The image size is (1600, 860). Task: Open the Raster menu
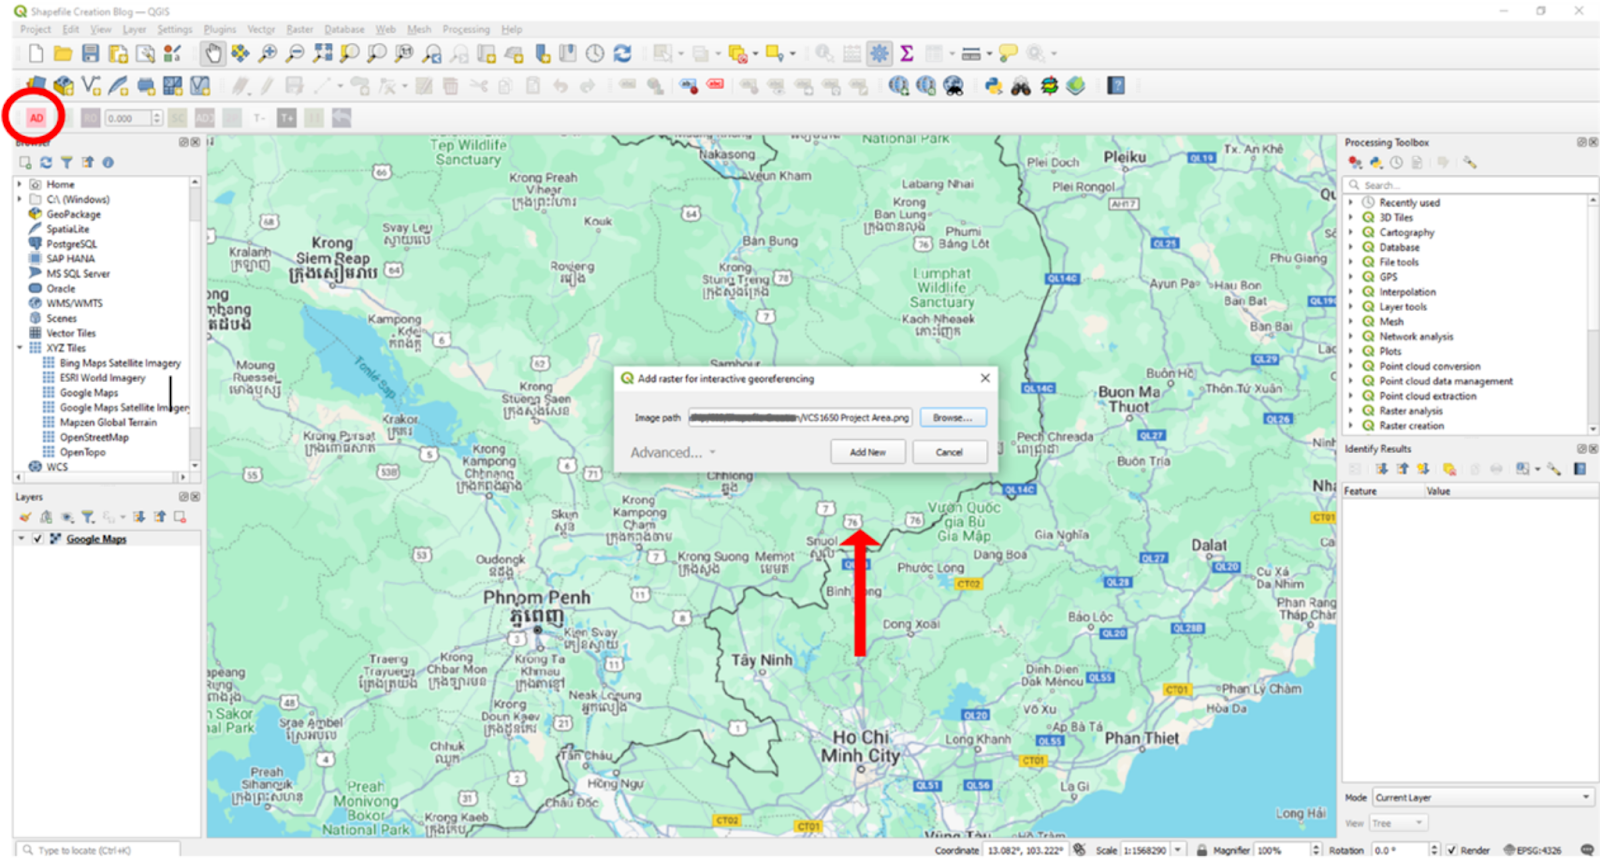click(300, 29)
